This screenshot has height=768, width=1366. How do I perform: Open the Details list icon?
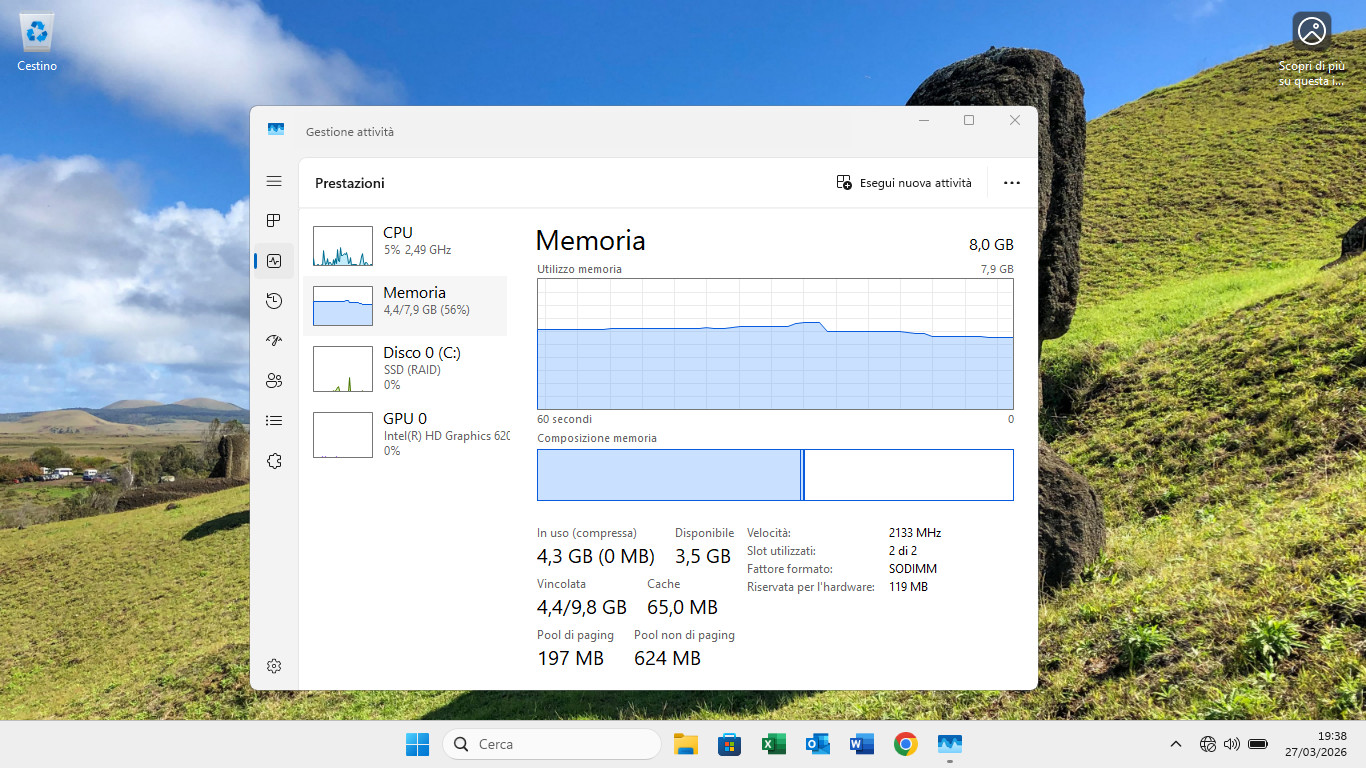point(274,421)
